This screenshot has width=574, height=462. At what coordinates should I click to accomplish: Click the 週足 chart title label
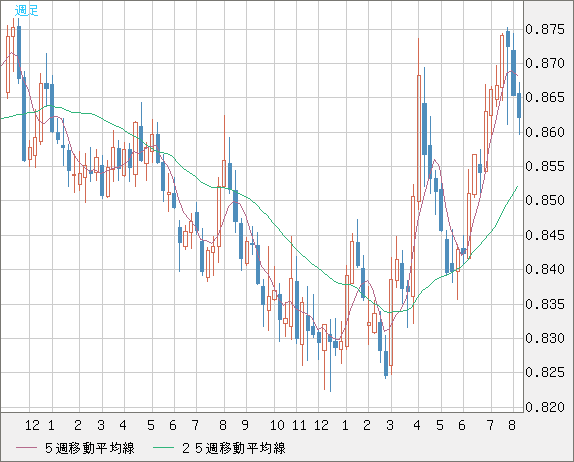(x=26, y=10)
